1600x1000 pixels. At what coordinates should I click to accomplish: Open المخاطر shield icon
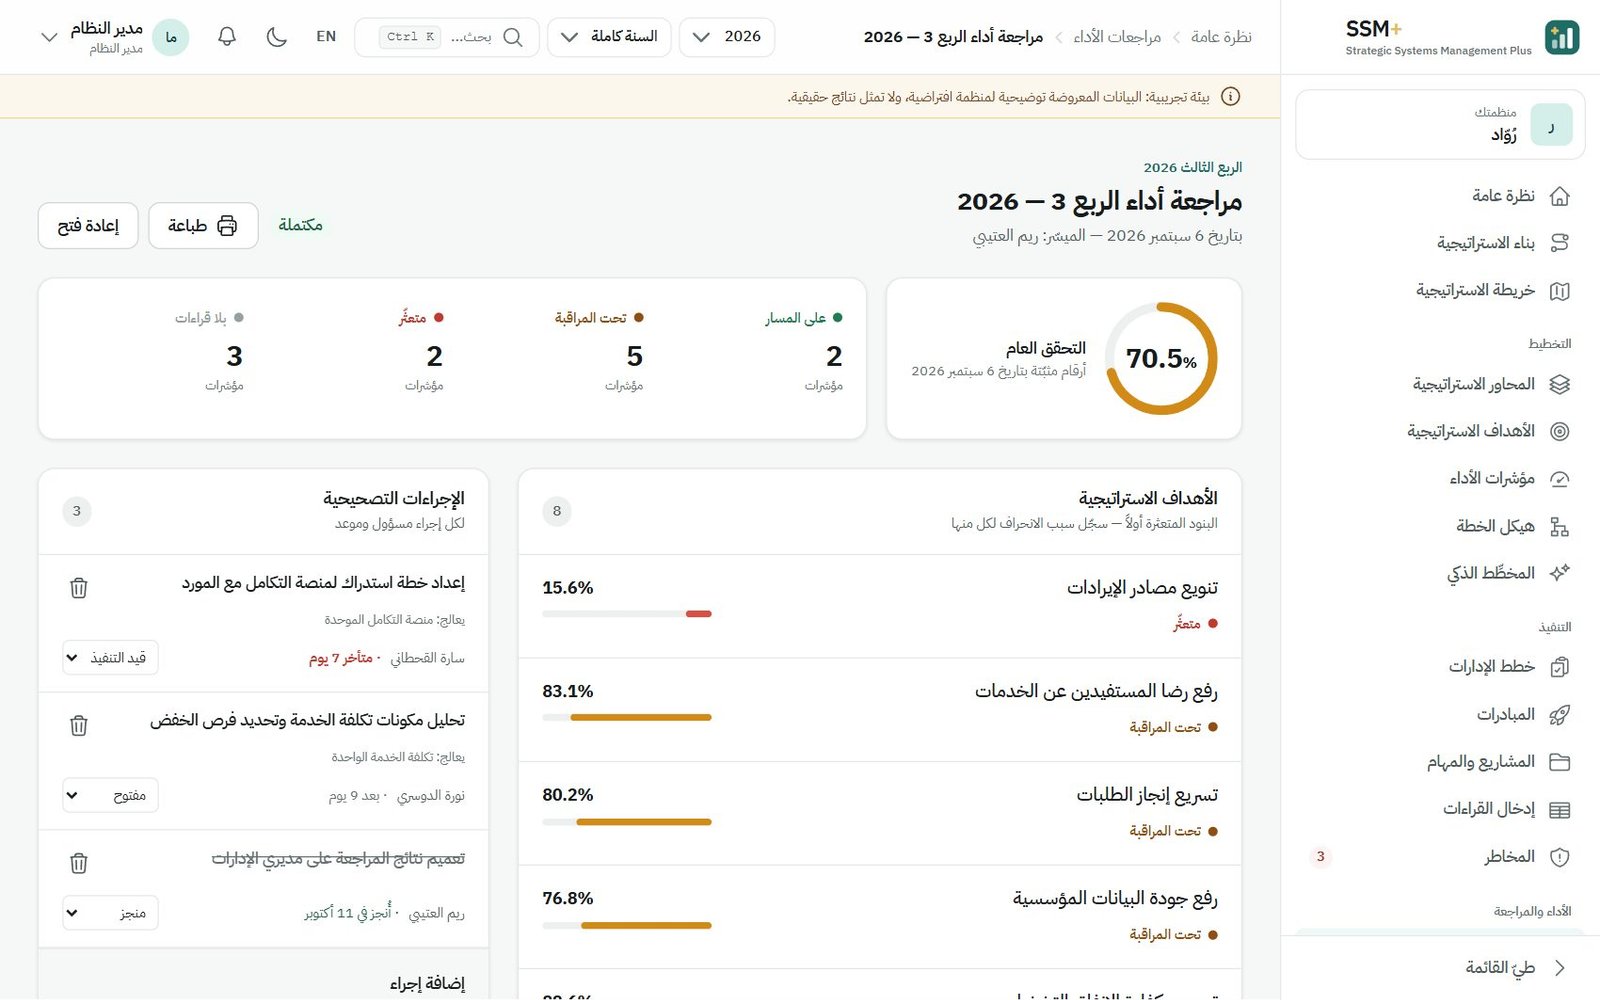(1559, 857)
